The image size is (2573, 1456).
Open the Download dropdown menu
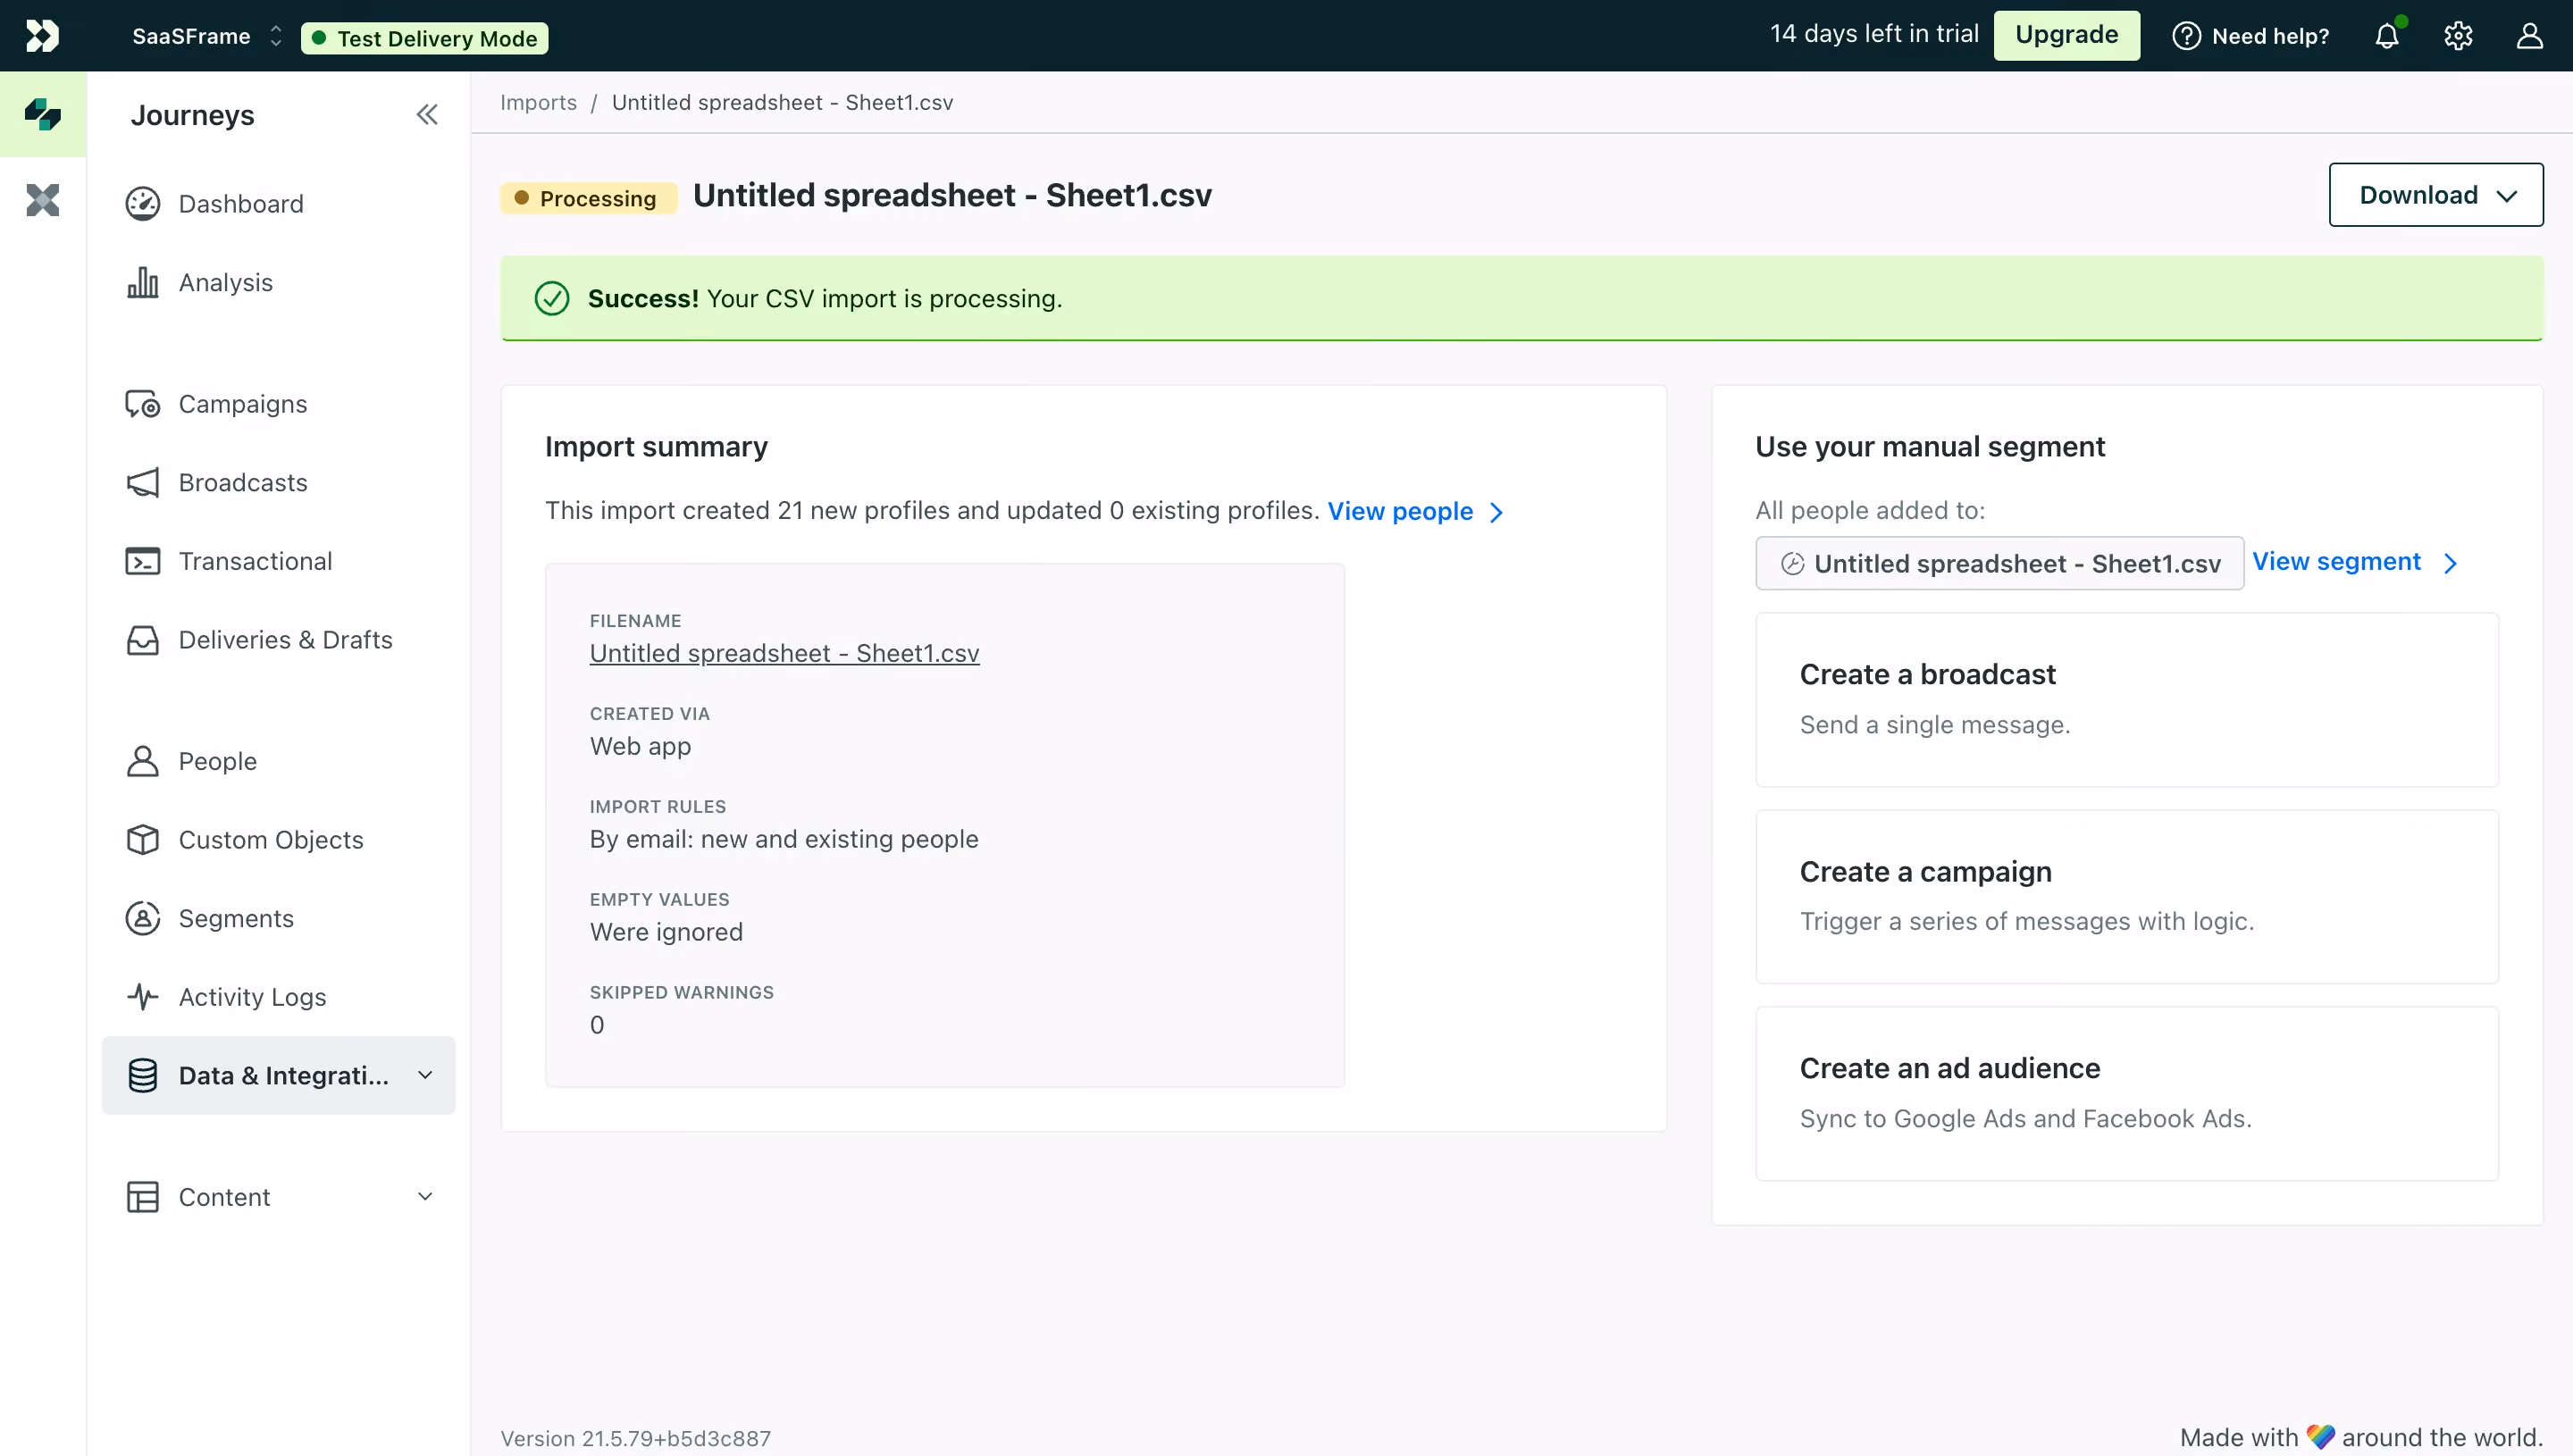2436,195
